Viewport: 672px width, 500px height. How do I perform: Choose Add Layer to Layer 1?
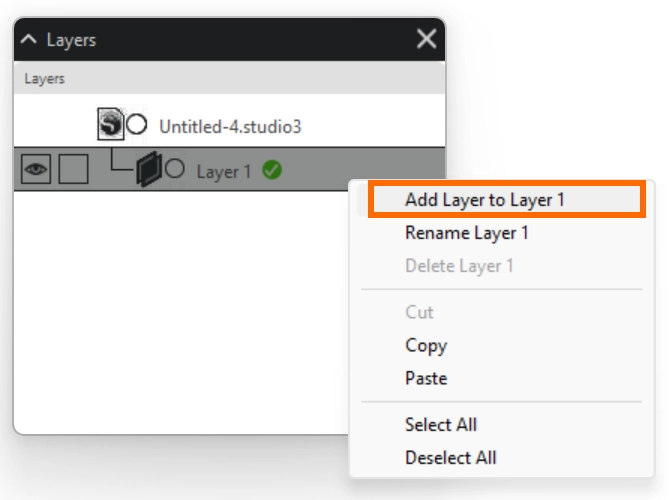(x=485, y=200)
